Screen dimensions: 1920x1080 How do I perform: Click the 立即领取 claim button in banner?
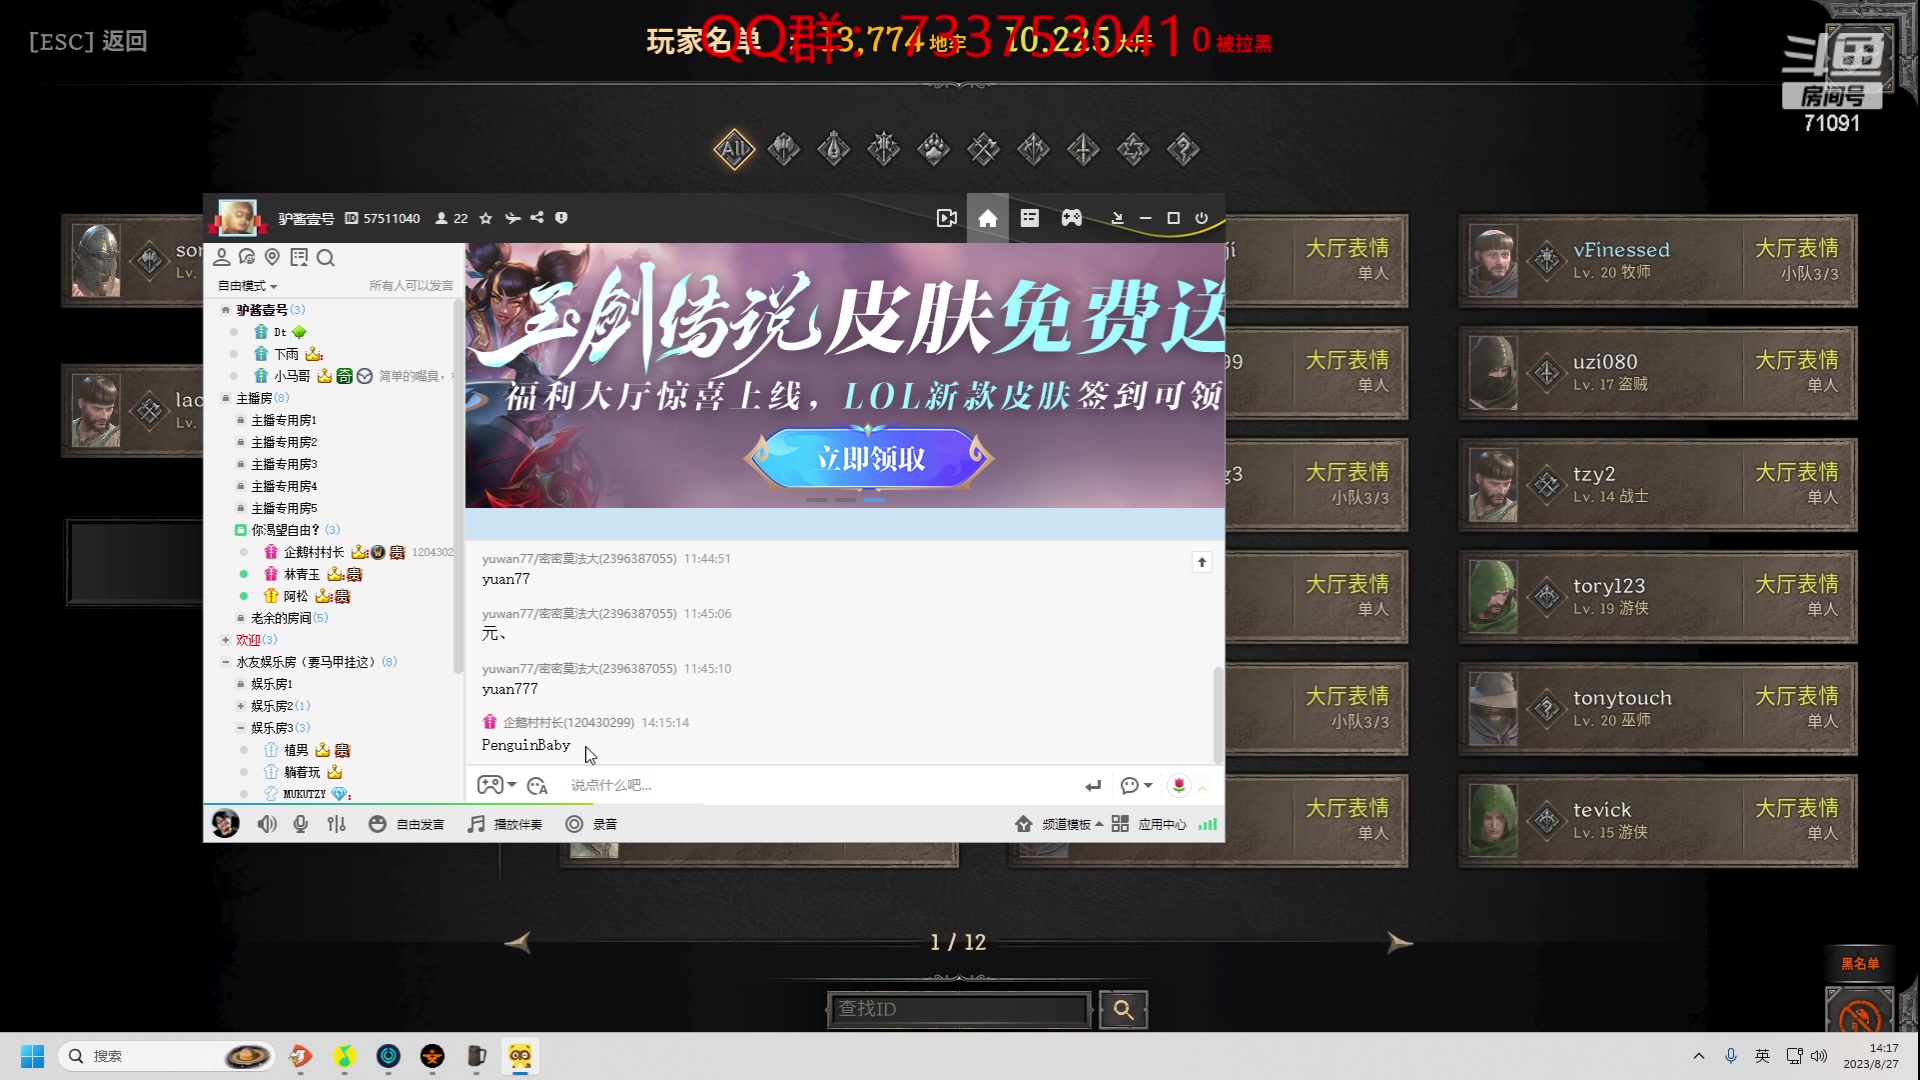(x=869, y=459)
